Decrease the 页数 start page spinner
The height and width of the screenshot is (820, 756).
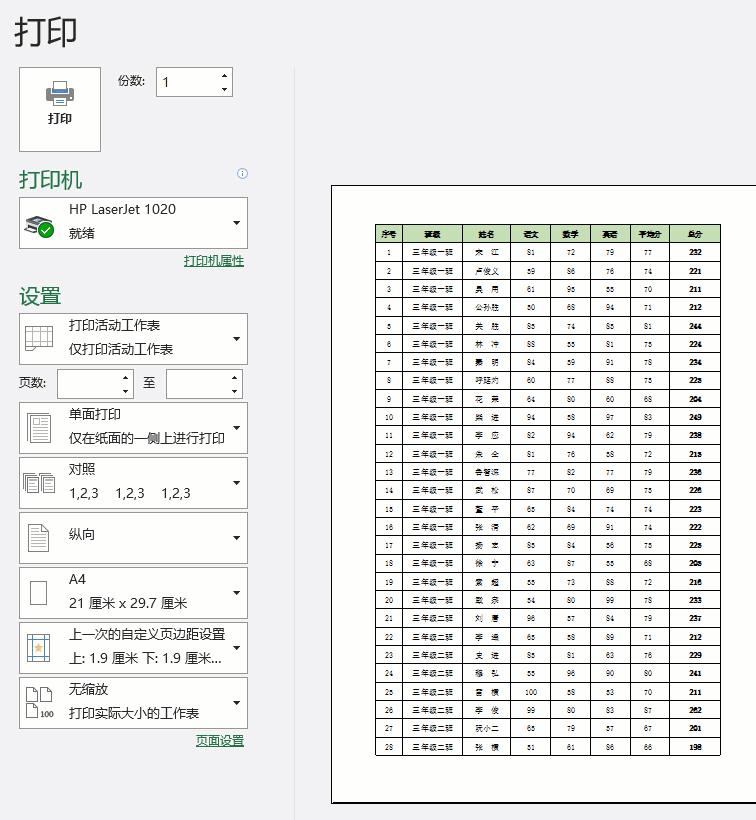pos(125,391)
